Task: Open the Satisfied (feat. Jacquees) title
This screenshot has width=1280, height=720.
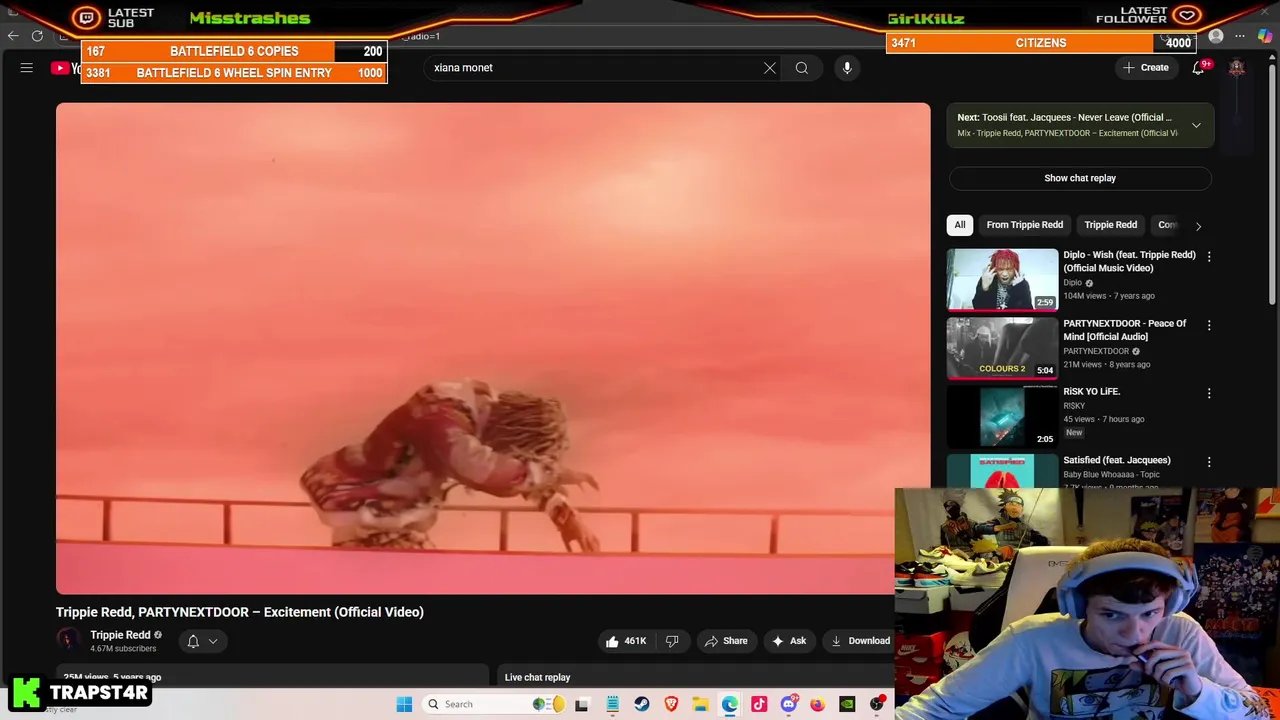Action: (x=1117, y=460)
